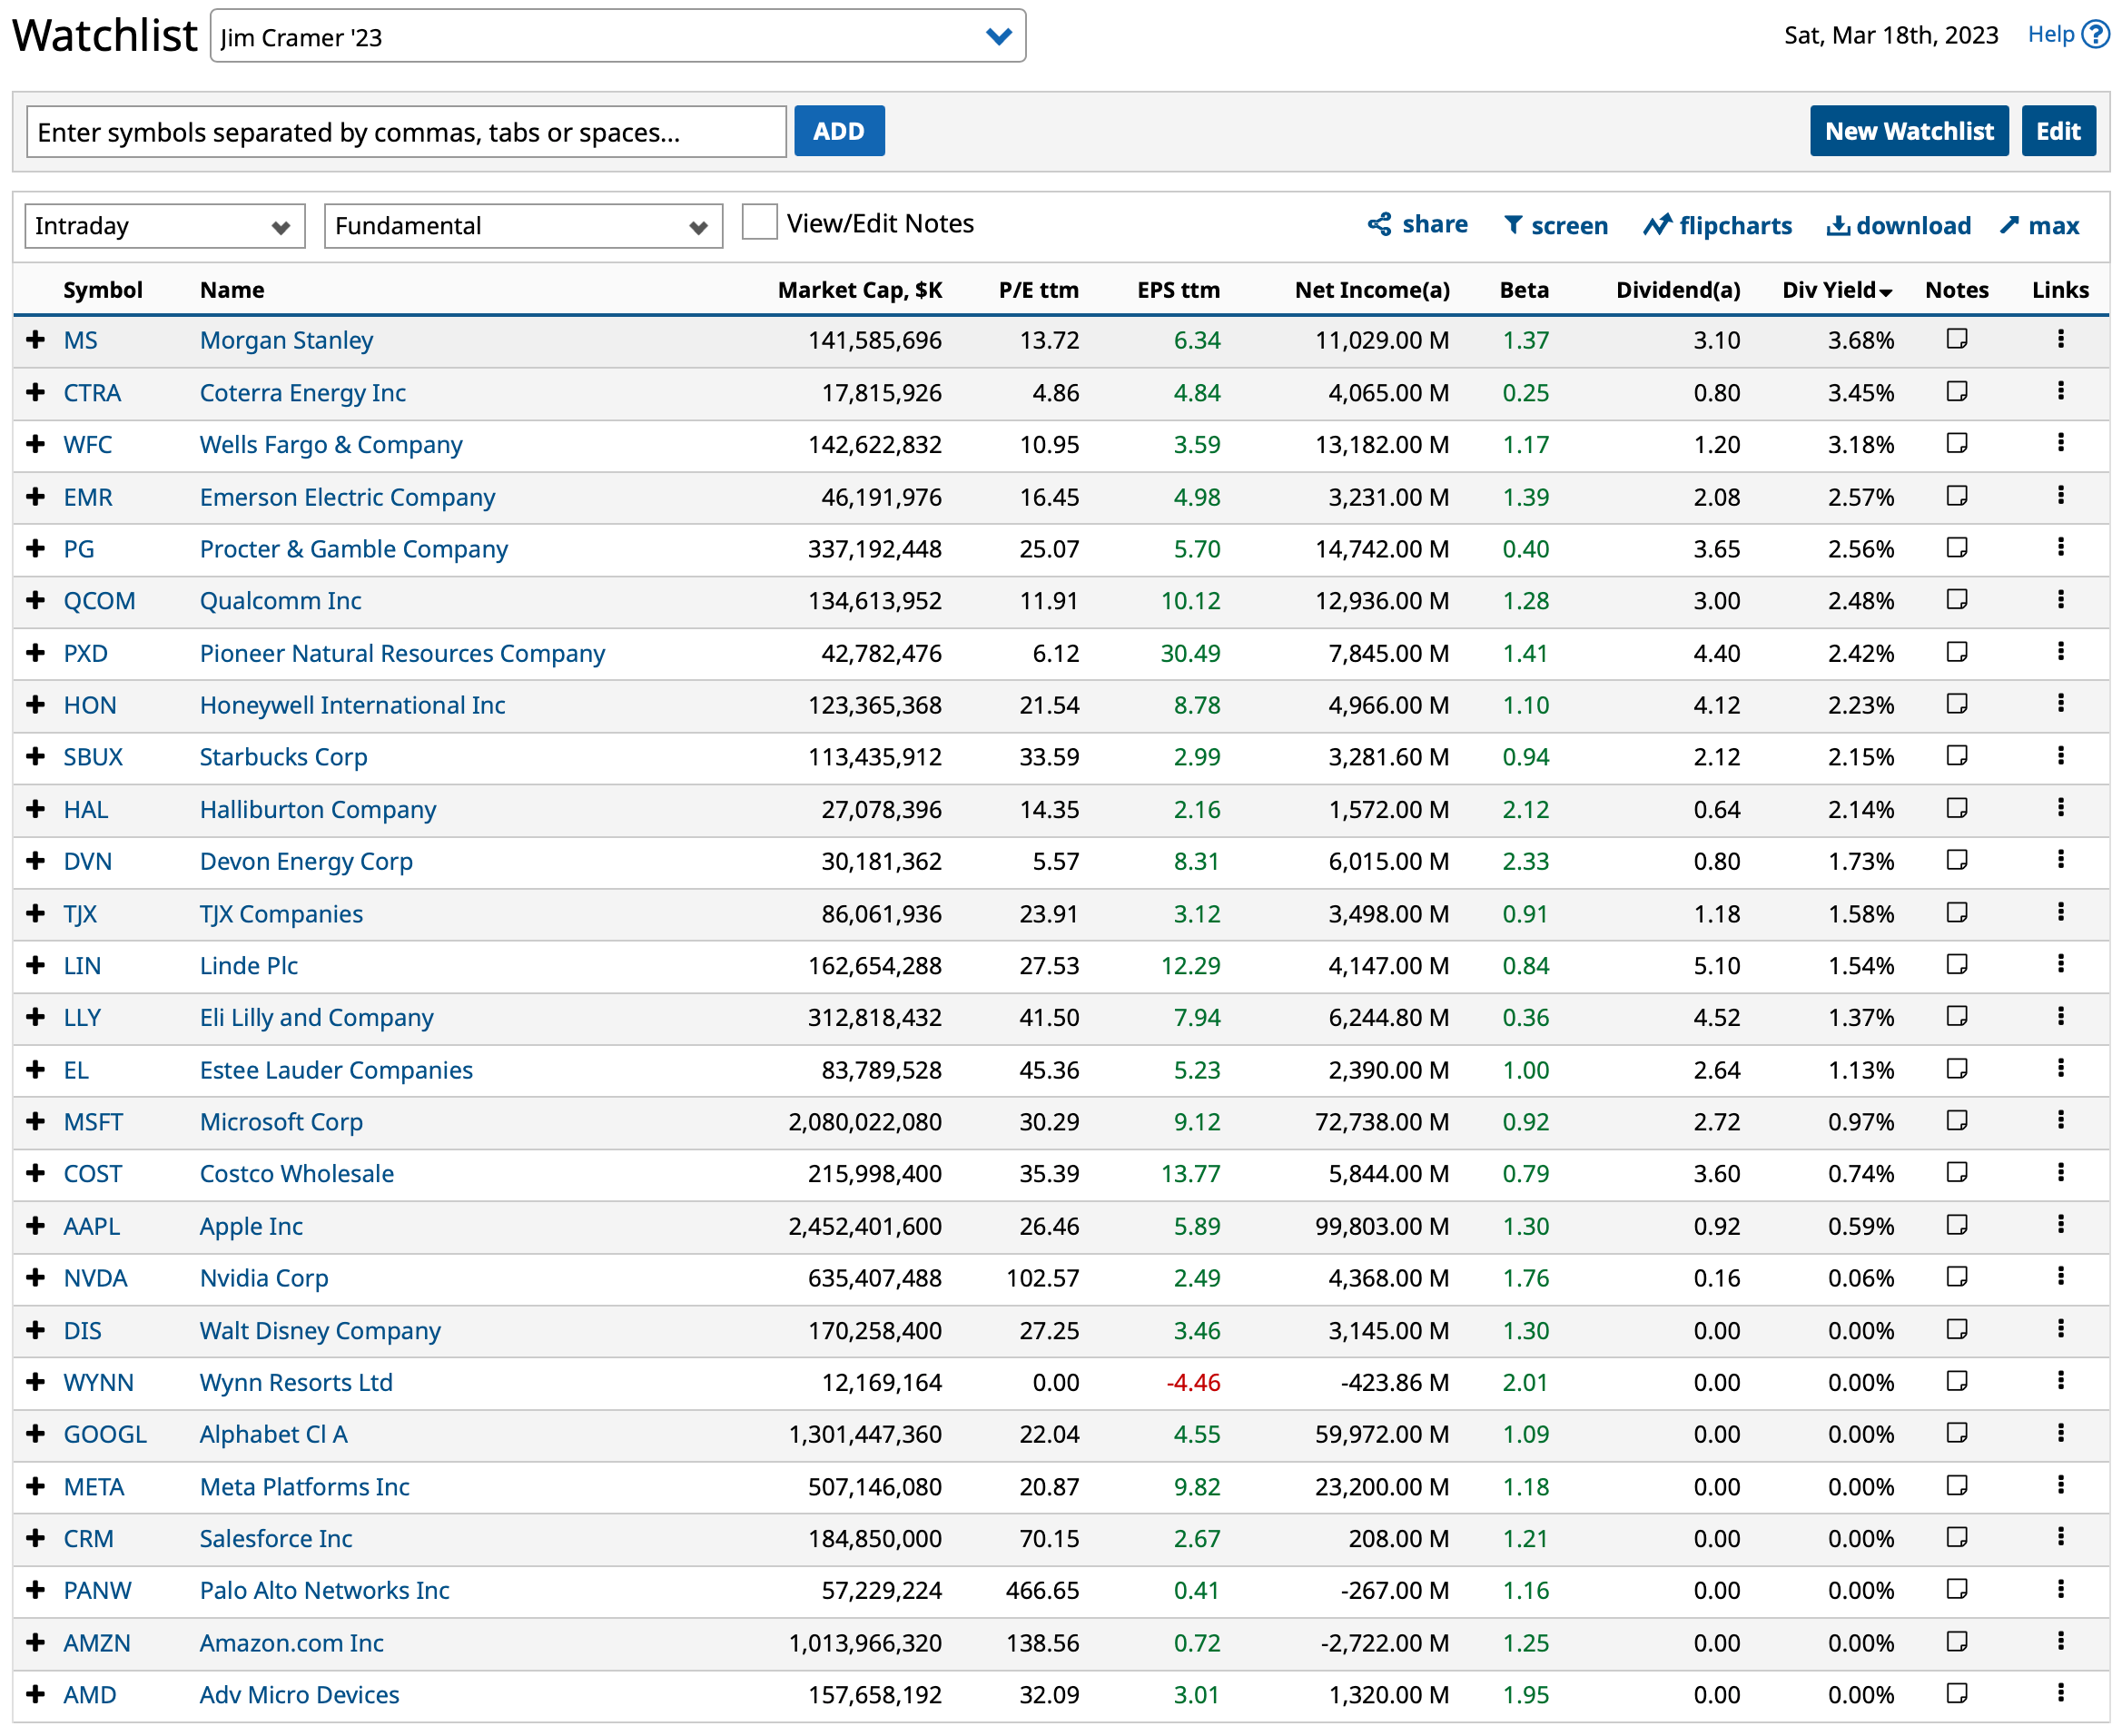Open the notes icon for Qualcomm row

click(x=1956, y=600)
